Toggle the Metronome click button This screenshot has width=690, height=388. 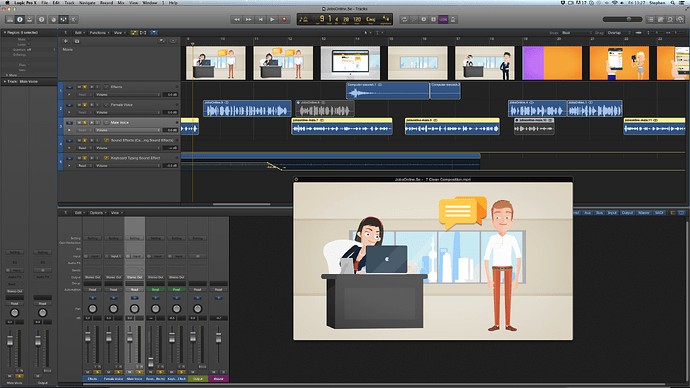[x=453, y=19]
